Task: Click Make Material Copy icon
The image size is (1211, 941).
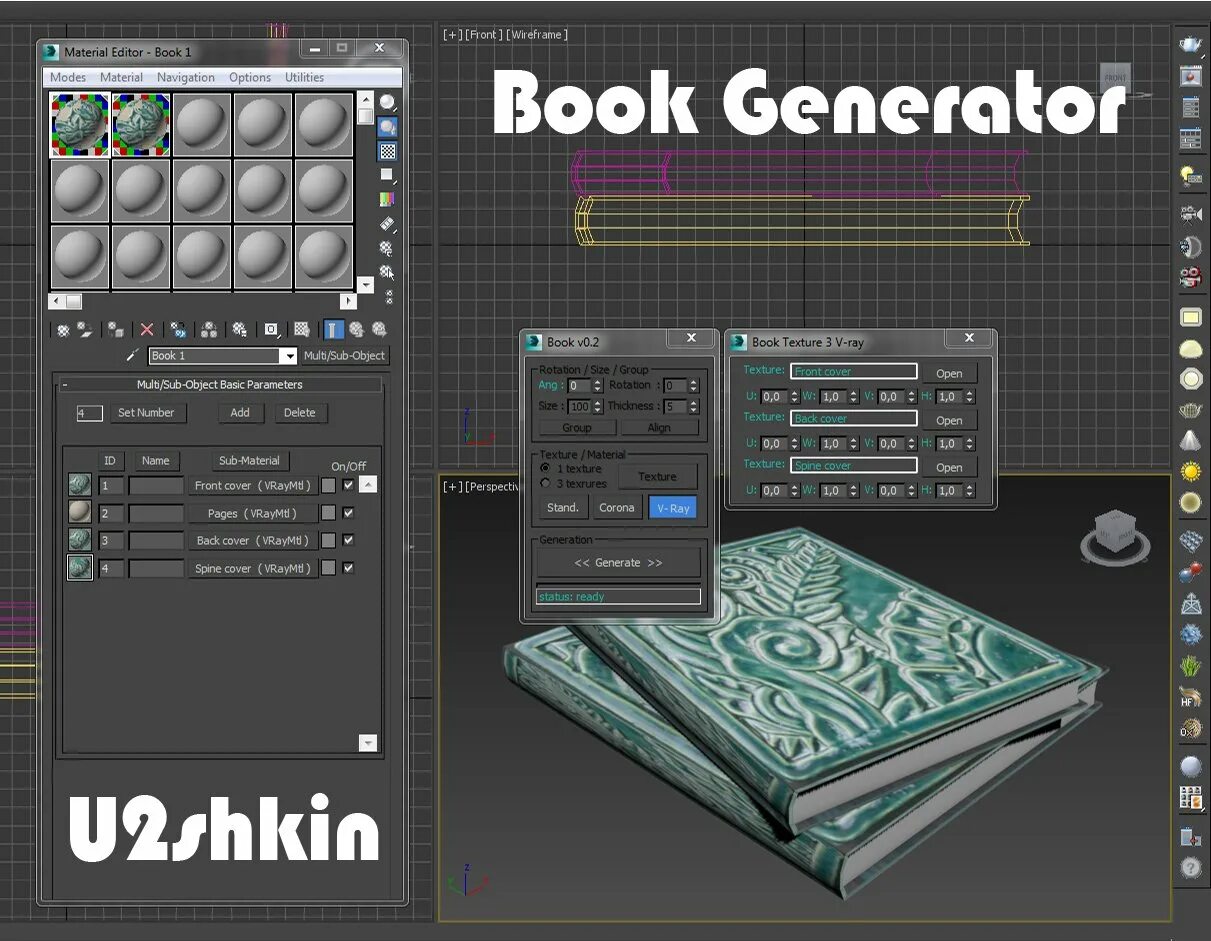Action: click(179, 330)
